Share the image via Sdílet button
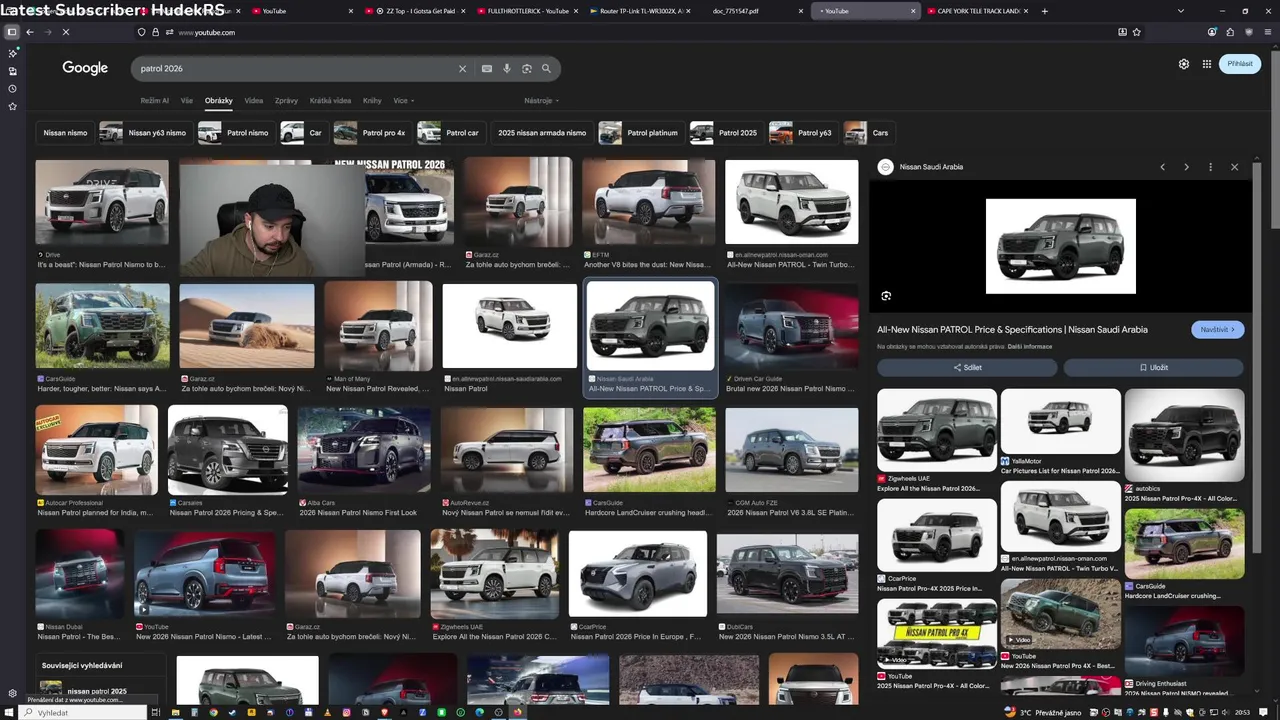 point(967,368)
